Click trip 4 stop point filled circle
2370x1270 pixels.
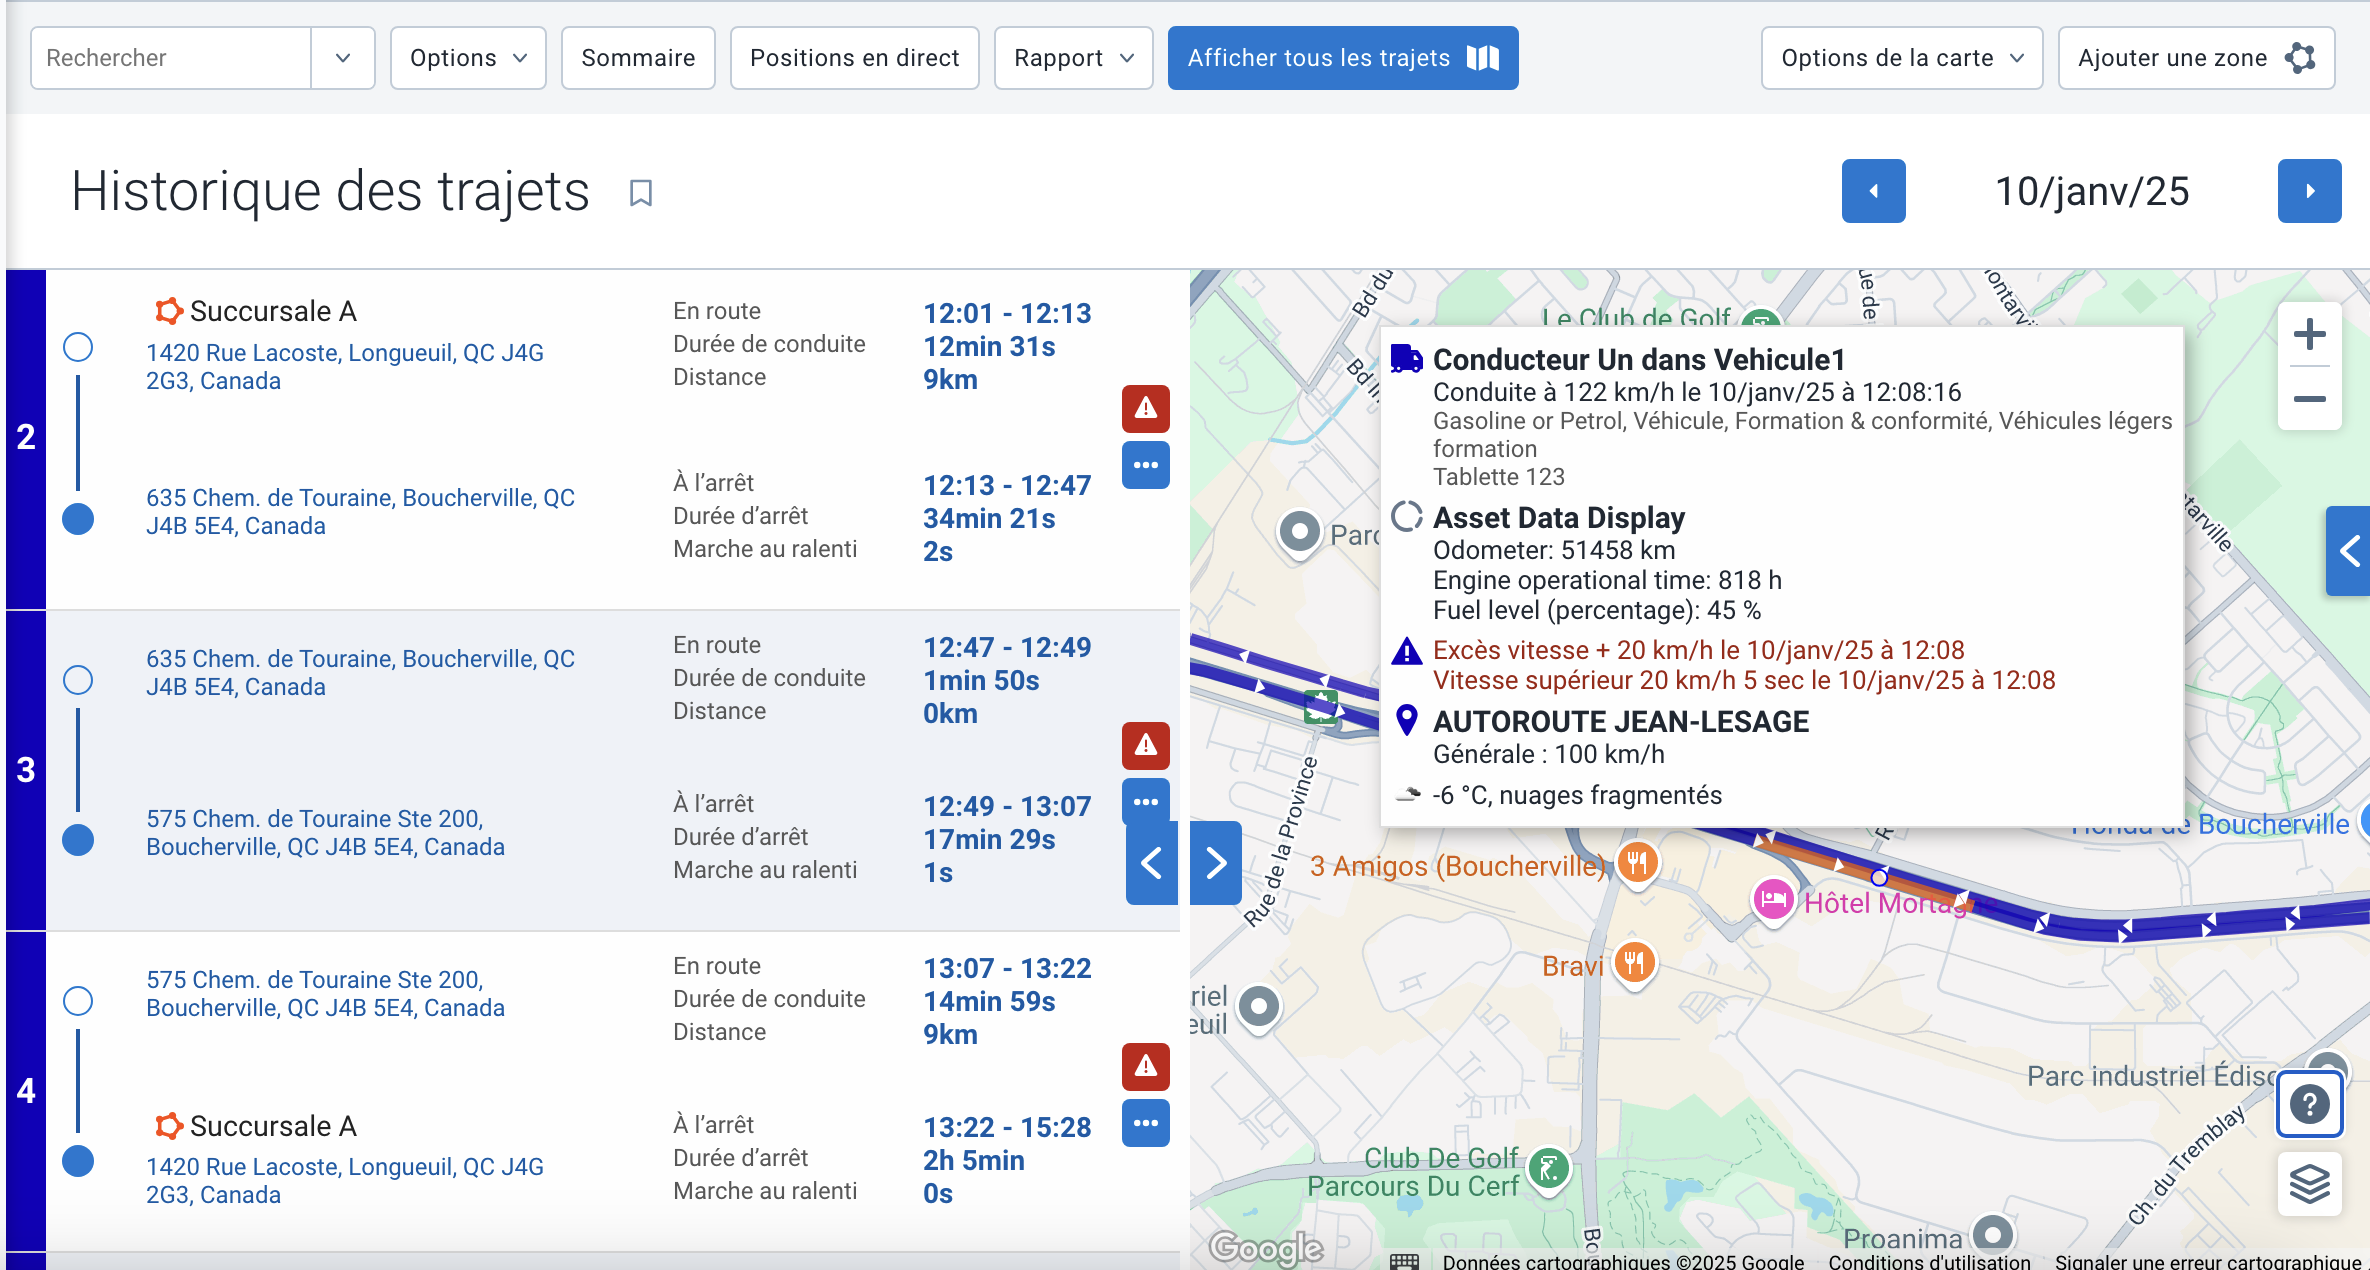(78, 1161)
